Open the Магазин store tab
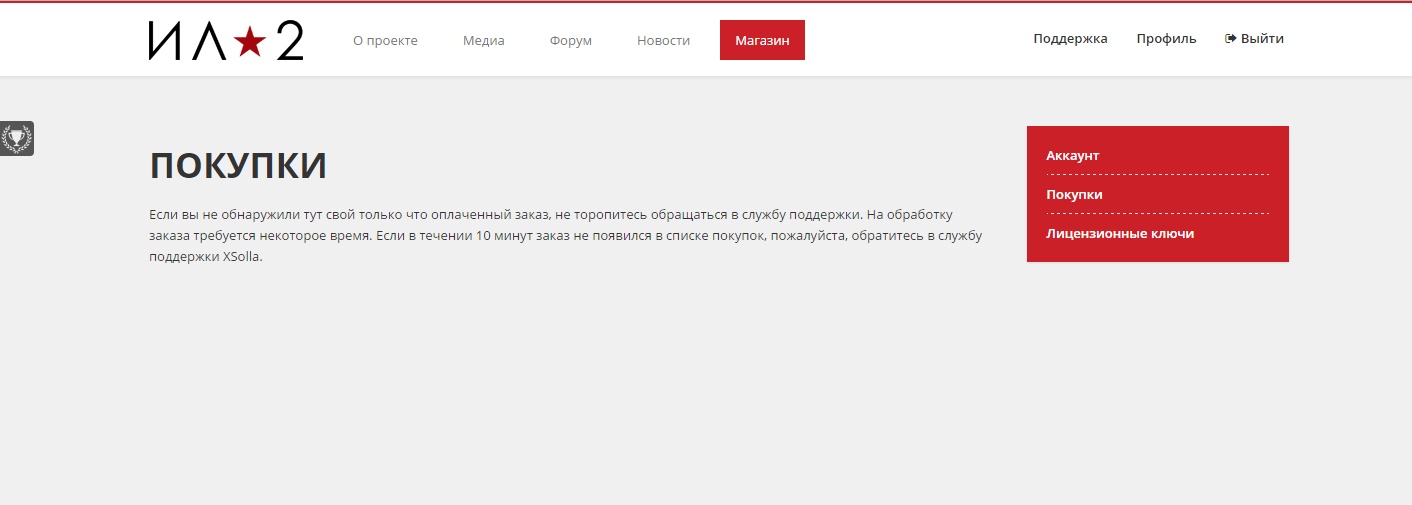Viewport: 1412px width, 505px height. click(x=762, y=40)
